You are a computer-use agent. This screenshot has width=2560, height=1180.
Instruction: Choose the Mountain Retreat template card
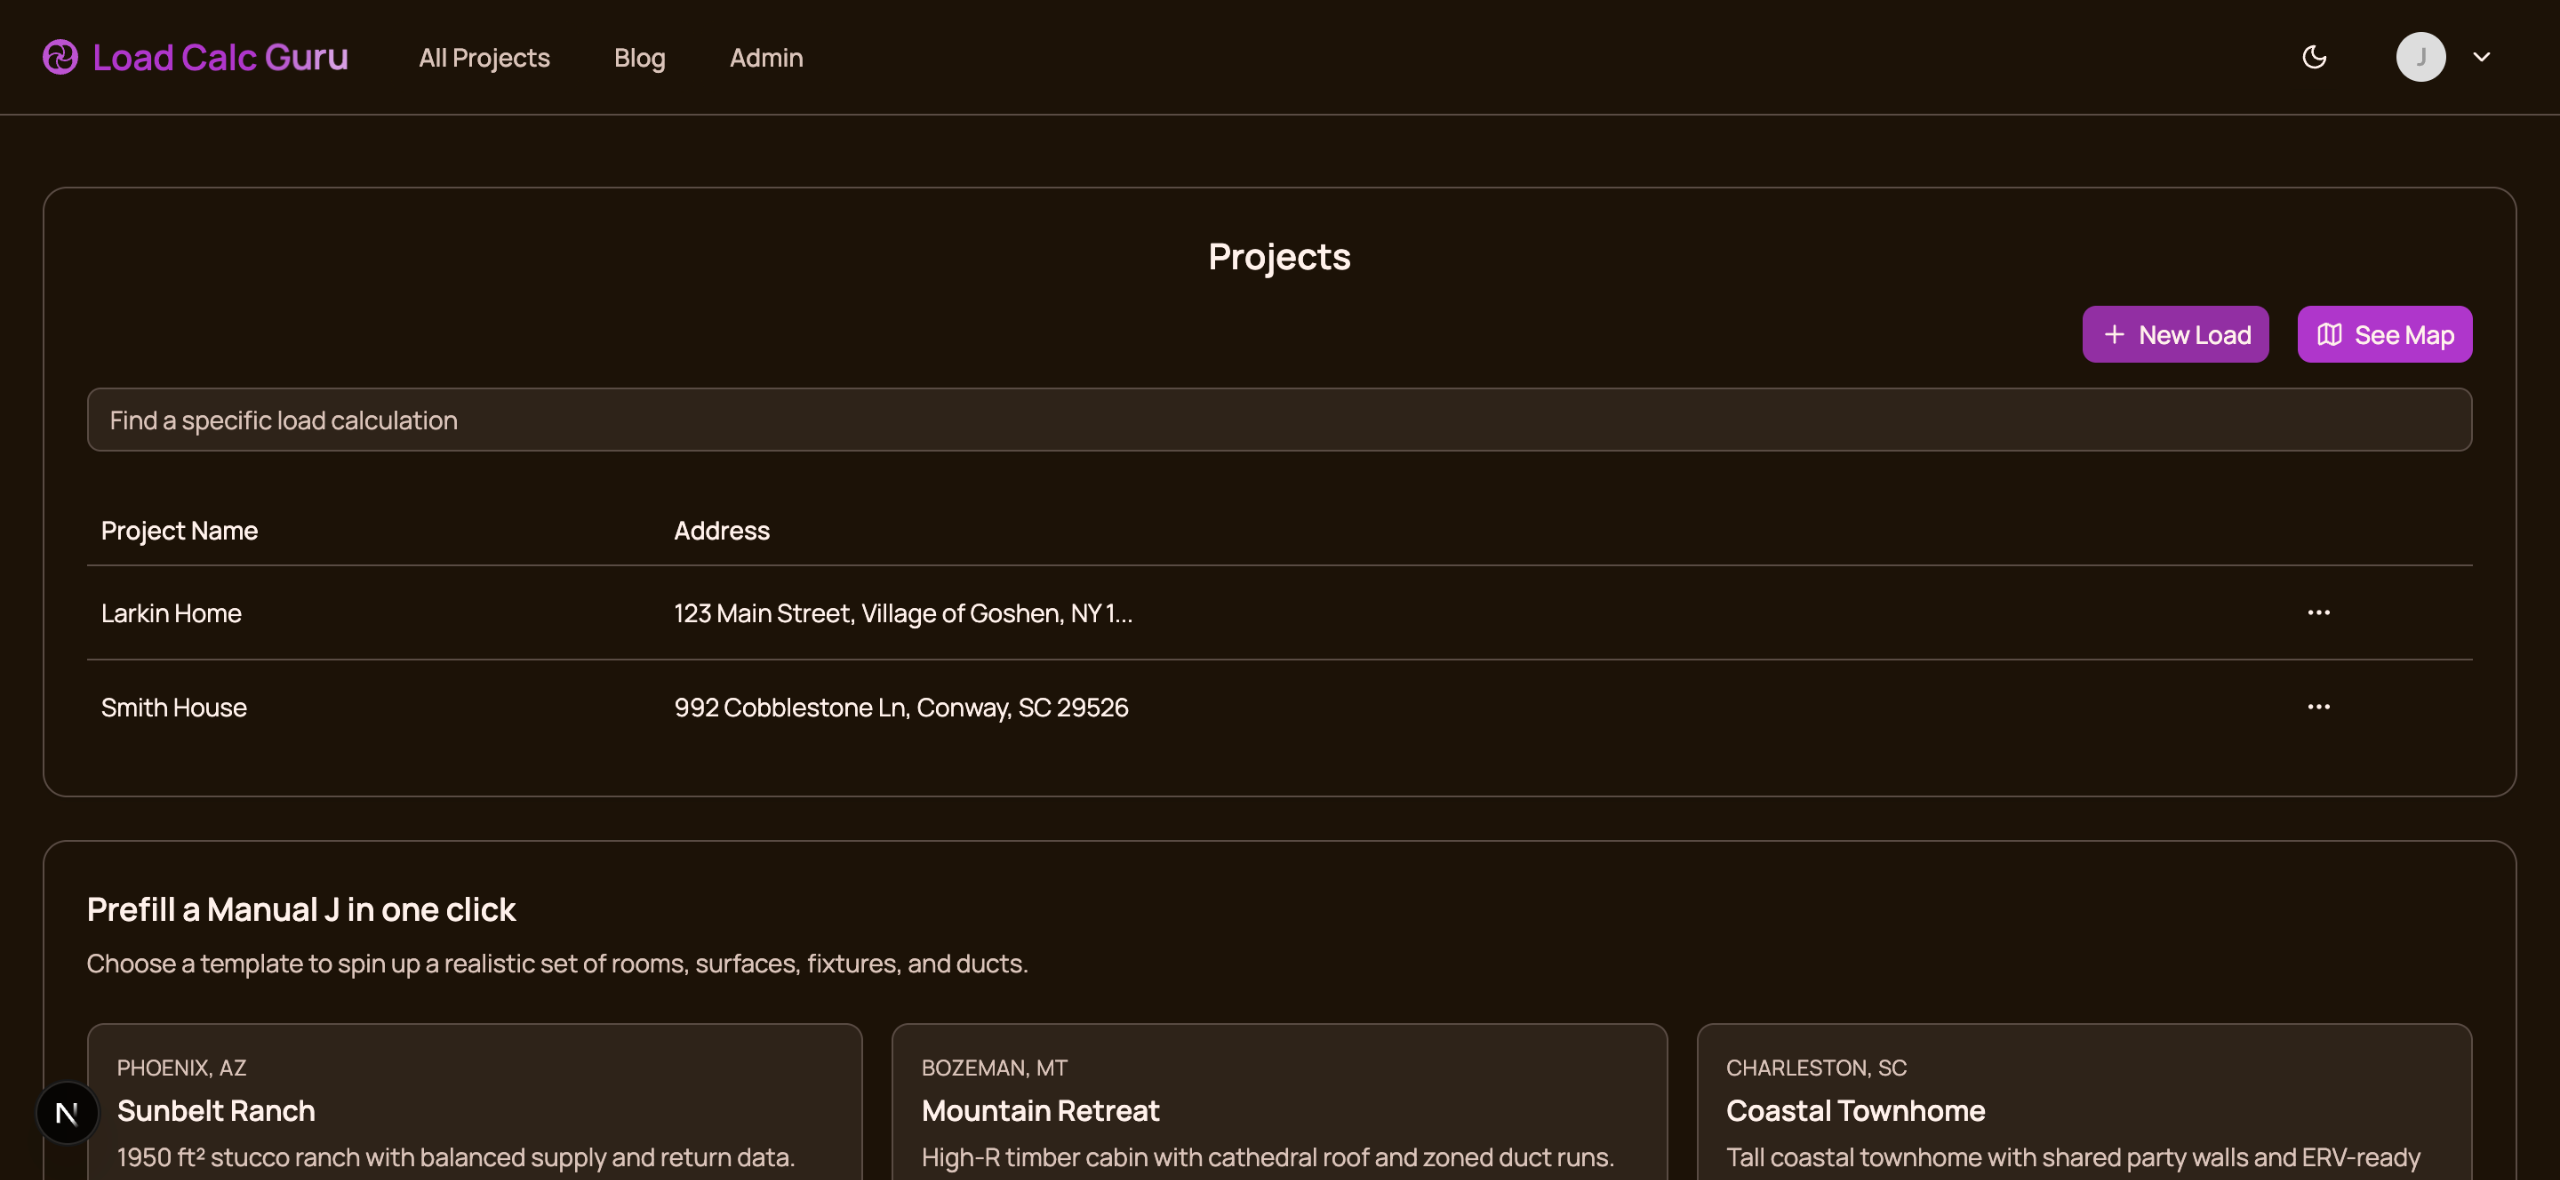[x=1279, y=1110]
